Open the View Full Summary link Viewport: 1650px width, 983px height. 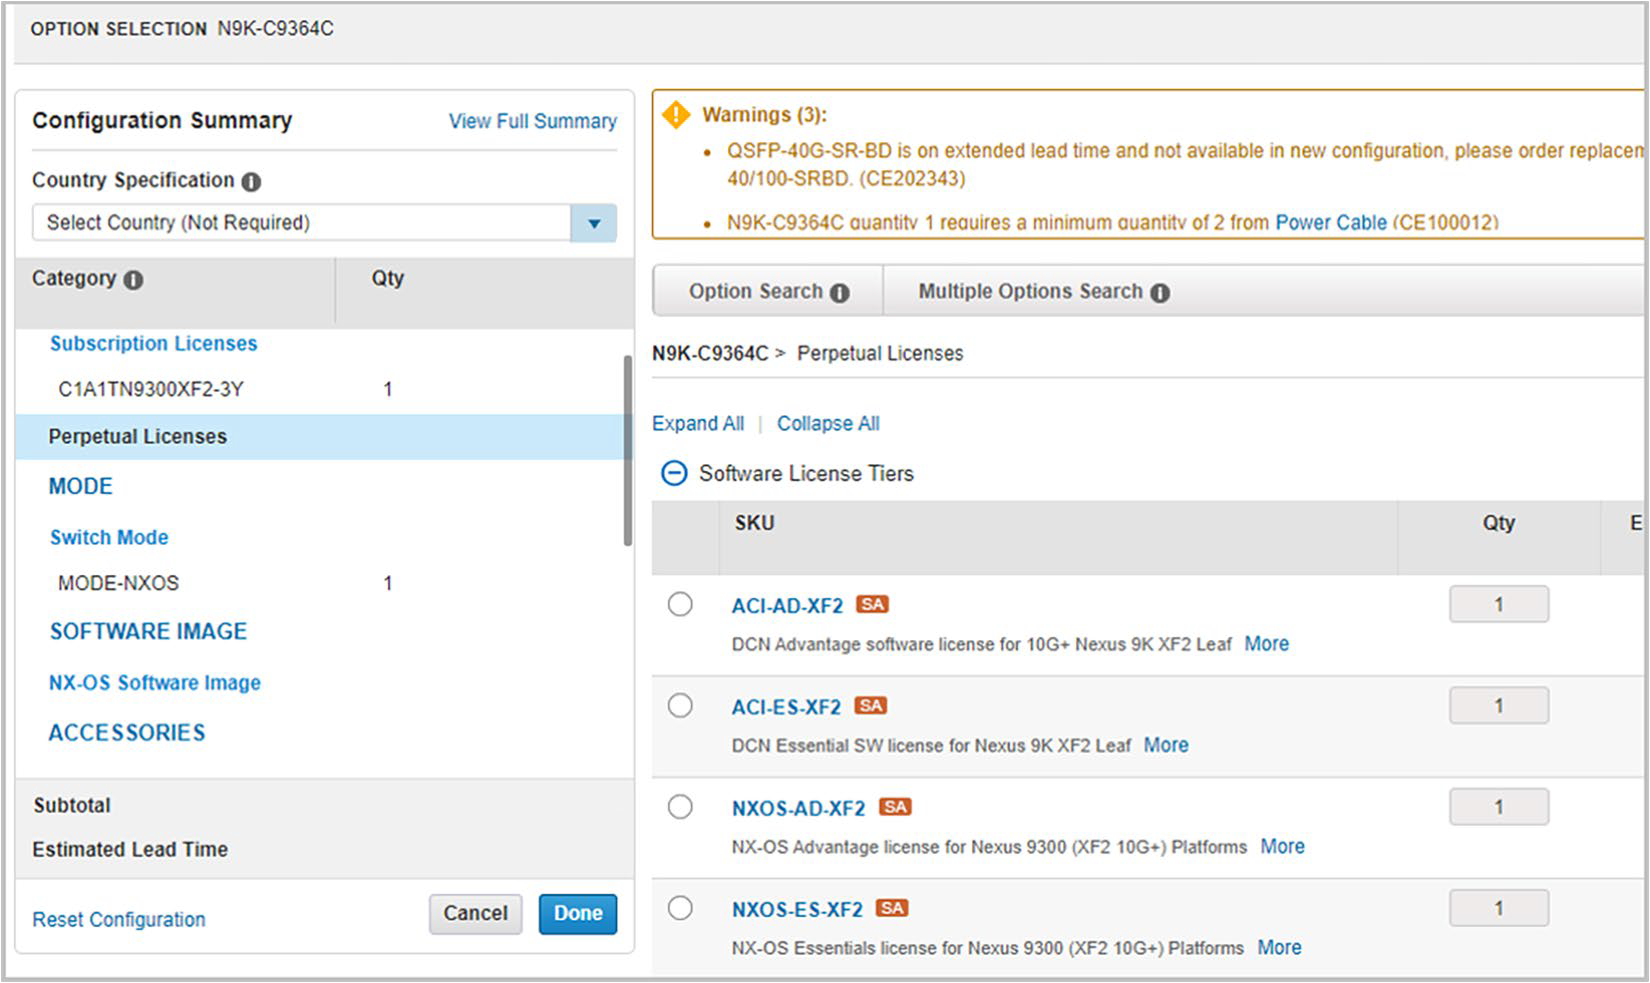(532, 121)
